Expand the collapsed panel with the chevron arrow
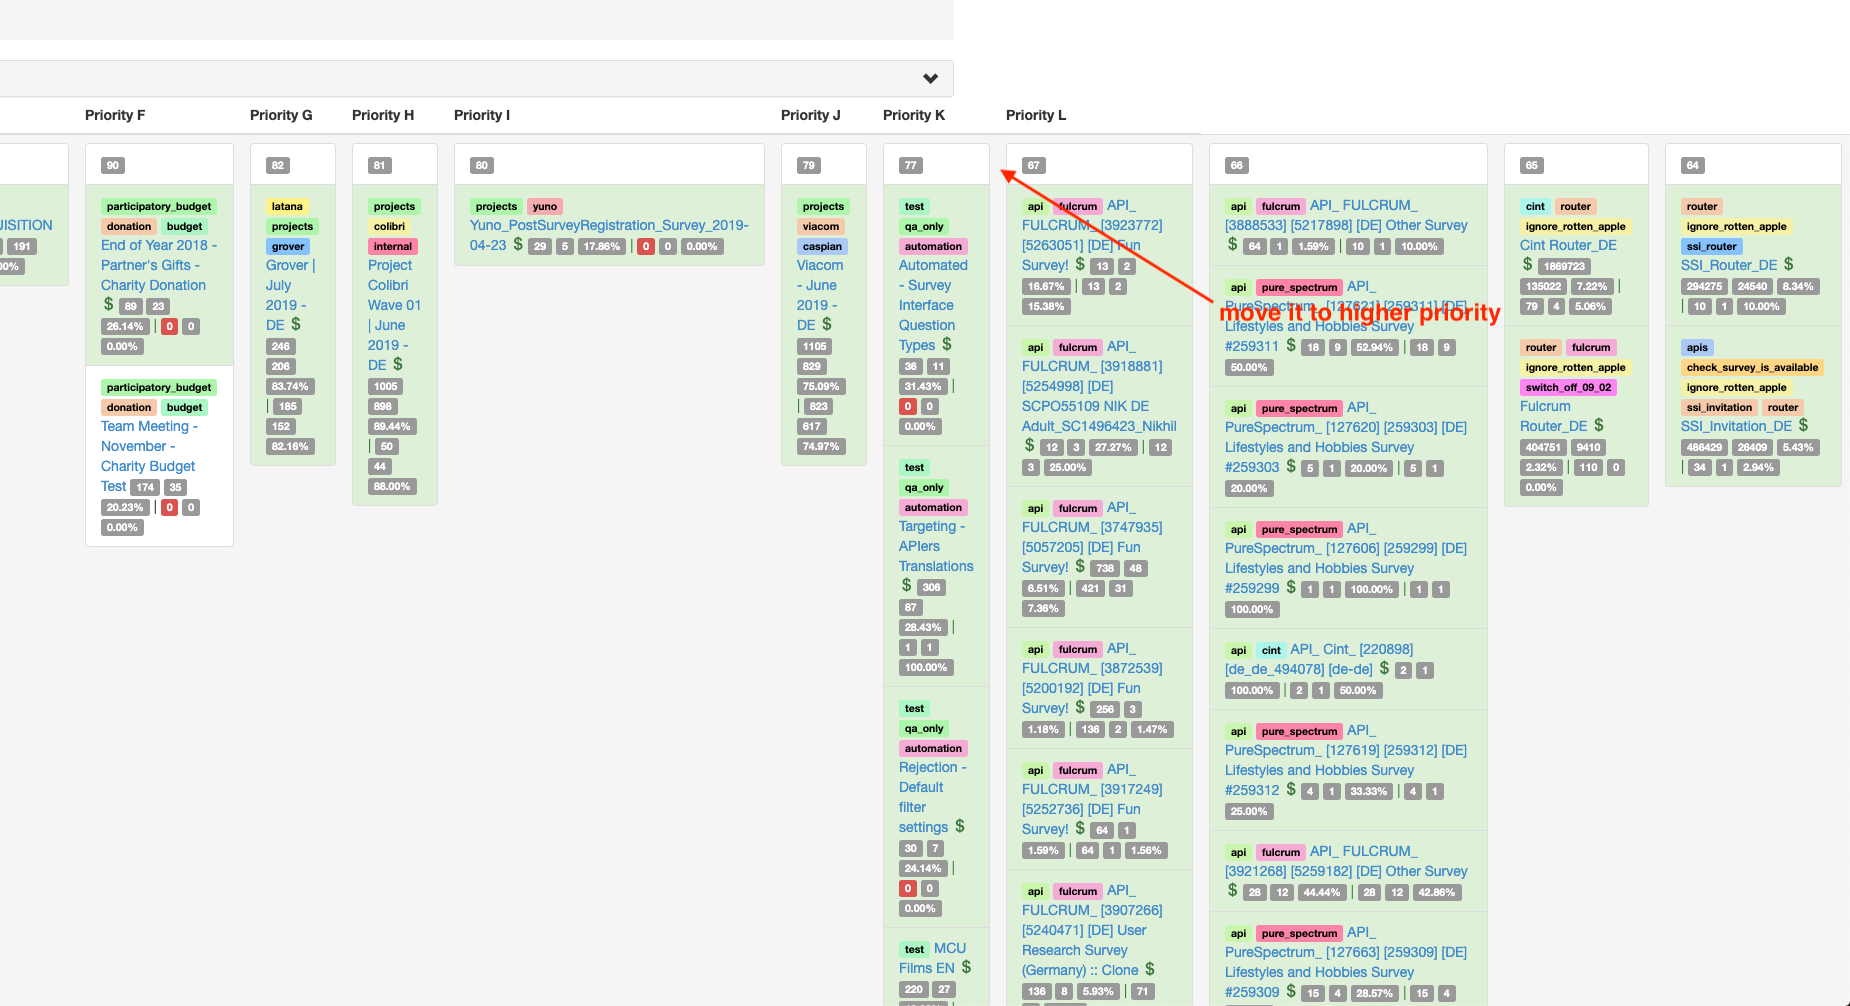Image resolution: width=1850 pixels, height=1006 pixels. [x=930, y=79]
